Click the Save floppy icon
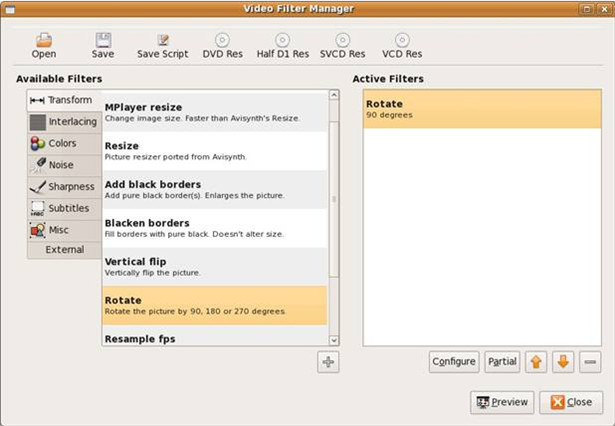 point(103,40)
